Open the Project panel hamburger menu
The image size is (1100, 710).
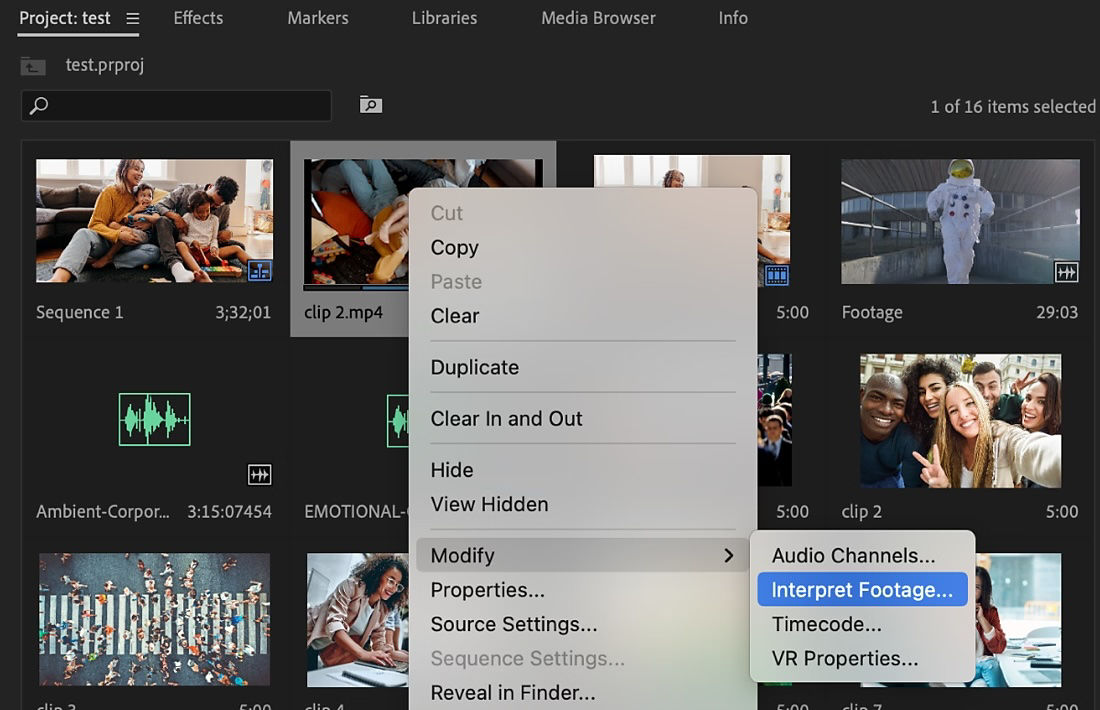click(x=131, y=17)
